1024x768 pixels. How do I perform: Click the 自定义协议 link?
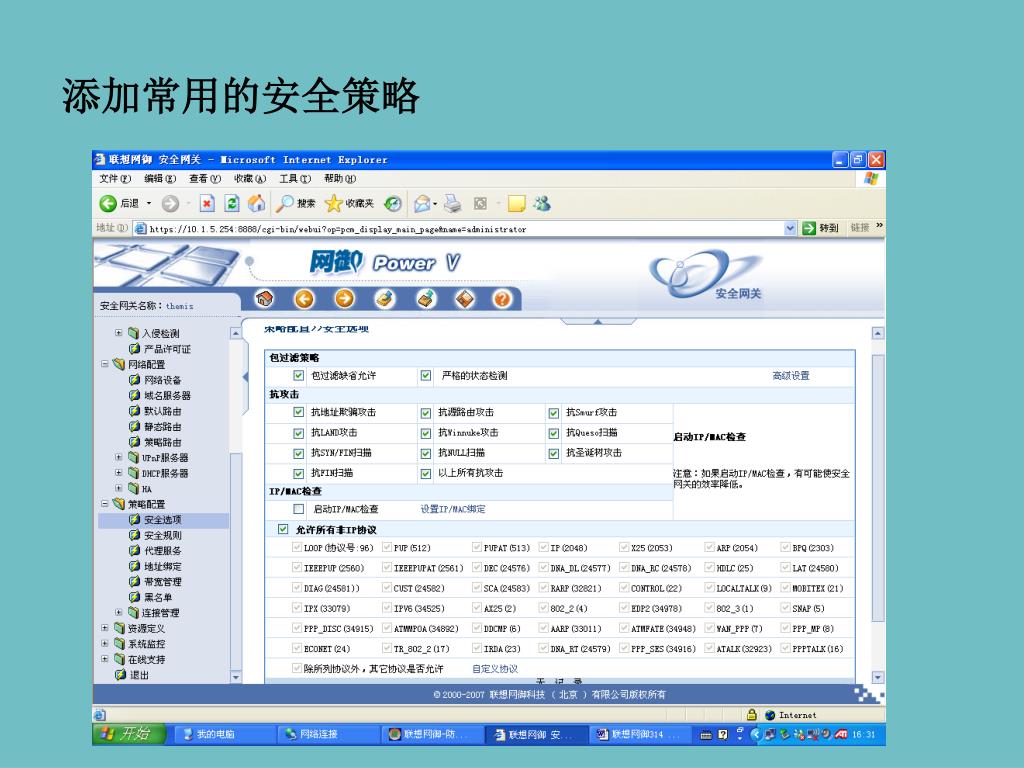click(x=495, y=669)
